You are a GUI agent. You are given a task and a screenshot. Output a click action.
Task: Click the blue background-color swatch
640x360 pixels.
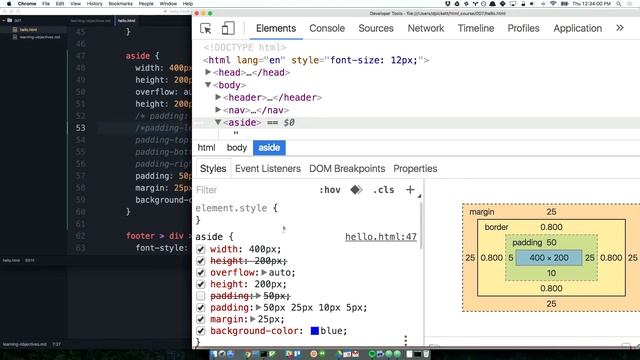(315, 331)
